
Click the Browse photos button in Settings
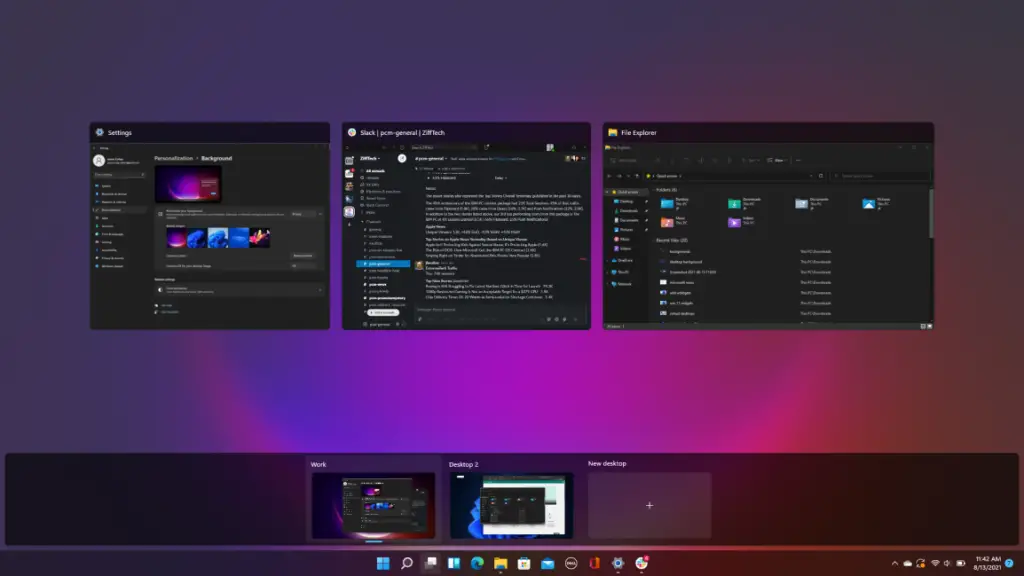tap(305, 255)
